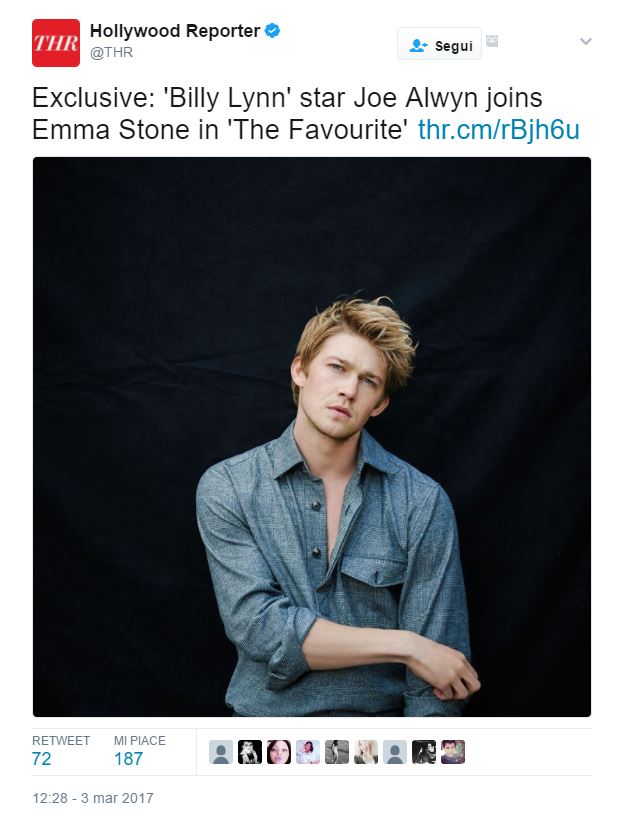Viewport: 623px width, 819px height.
Task: Click the blonde woman avatar
Action: click(x=366, y=752)
